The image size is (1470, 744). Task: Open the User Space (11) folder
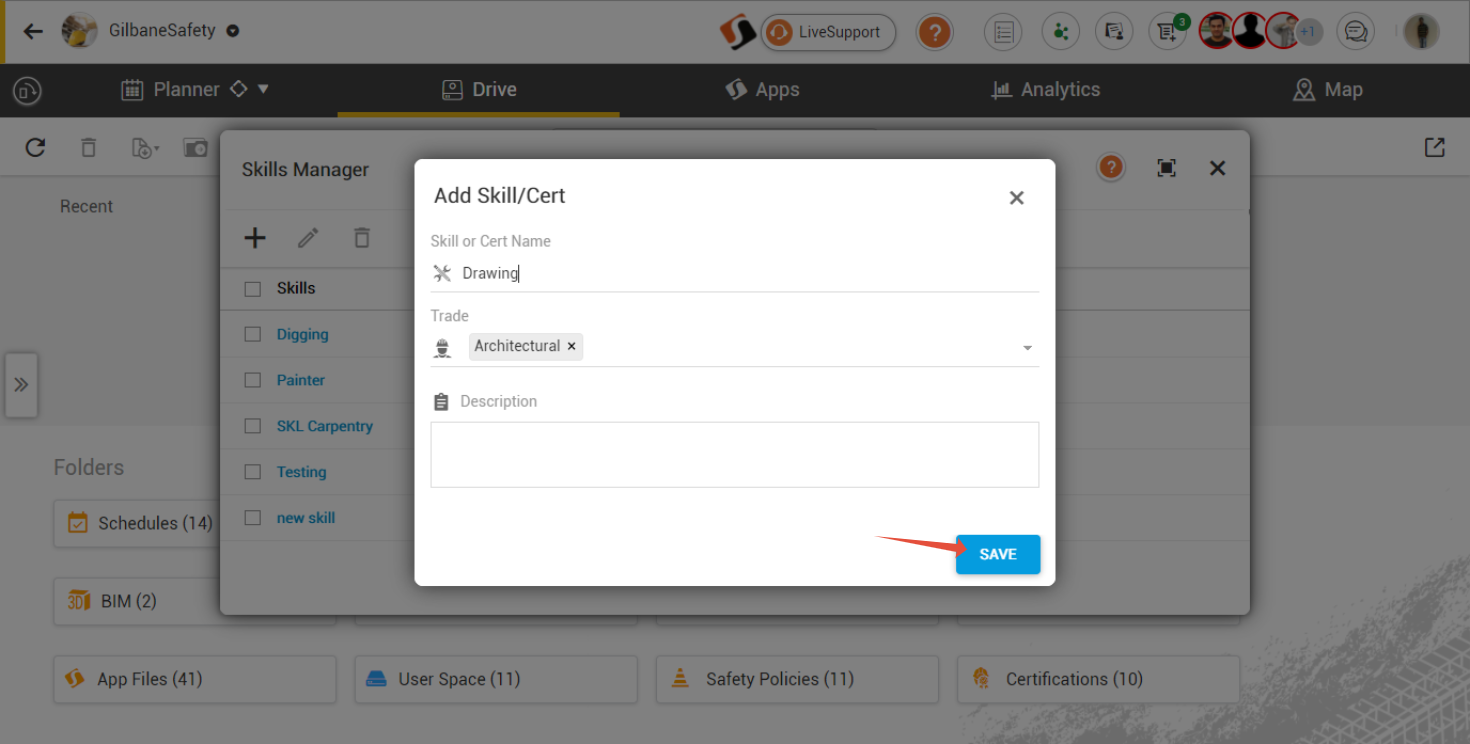coord(496,679)
